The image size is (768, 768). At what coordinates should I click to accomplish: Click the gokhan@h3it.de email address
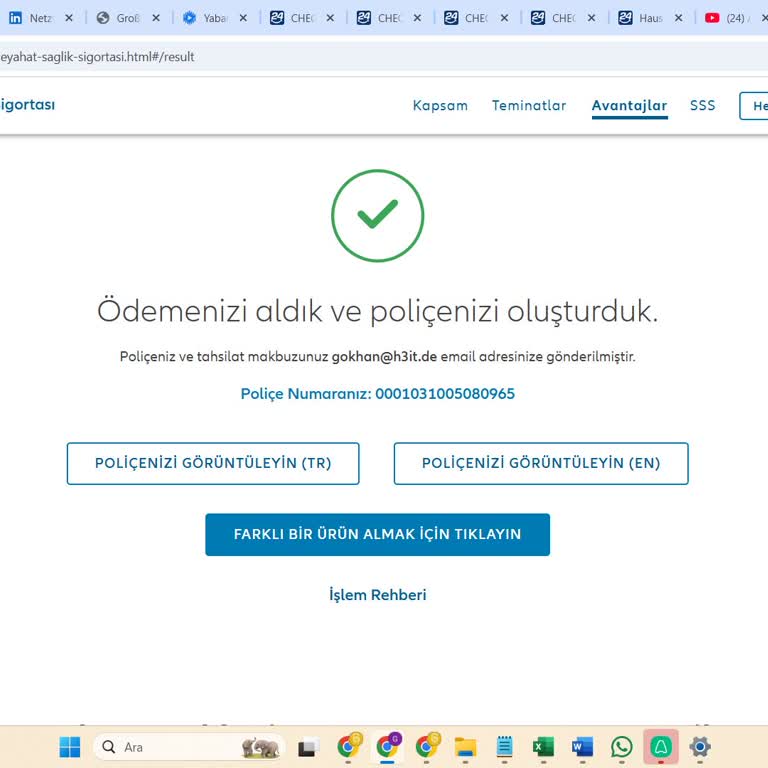coord(384,356)
